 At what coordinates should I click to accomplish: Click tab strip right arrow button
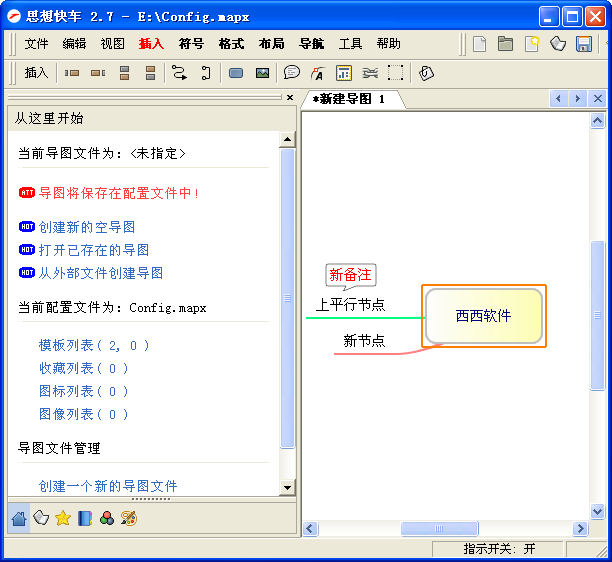point(578,98)
